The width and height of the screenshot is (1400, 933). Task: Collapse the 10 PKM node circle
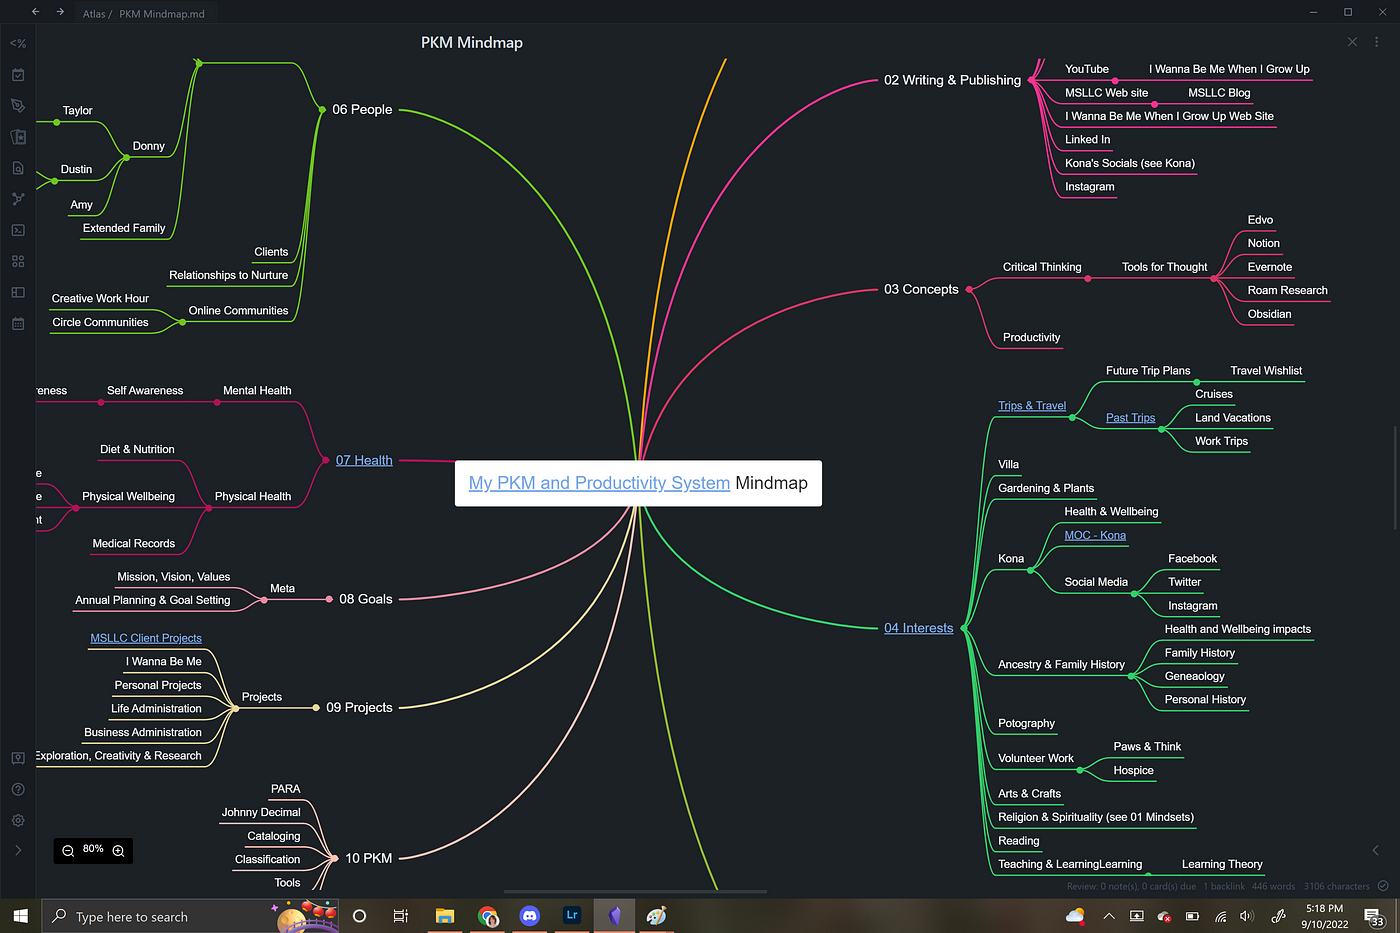tap(335, 858)
